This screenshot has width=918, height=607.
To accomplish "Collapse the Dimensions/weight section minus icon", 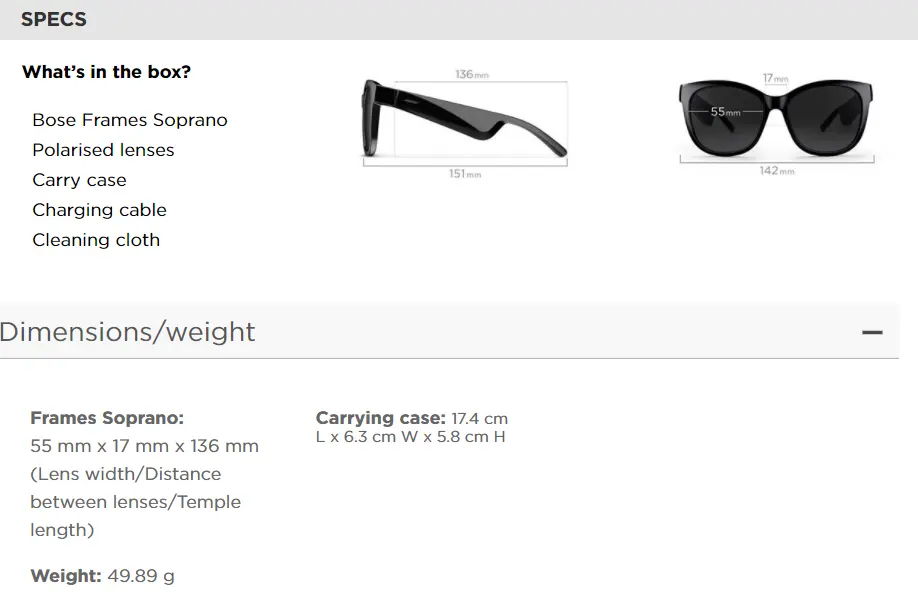I will 872,332.
